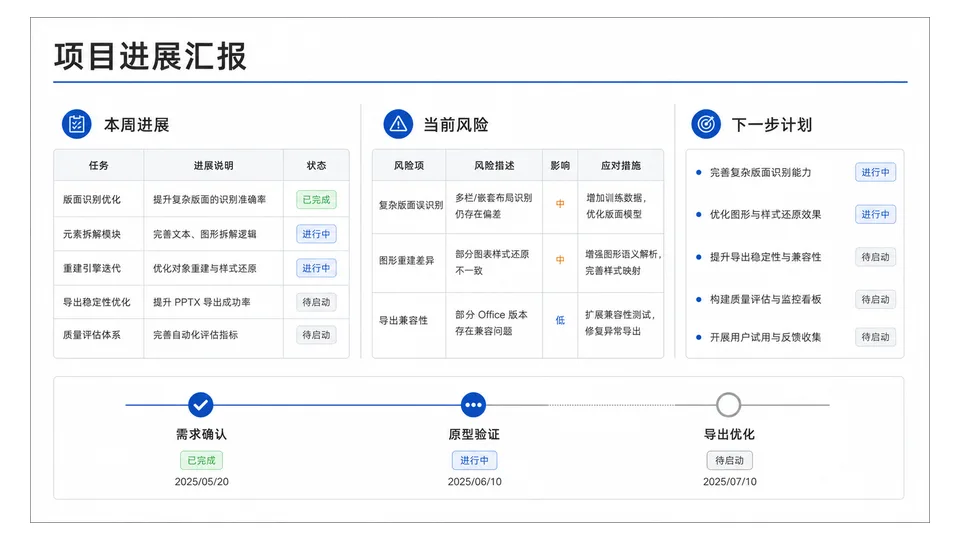The height and width of the screenshot is (540, 960).
Task: Click the 进展说明 column header
Action: pyautogui.click(x=214, y=165)
